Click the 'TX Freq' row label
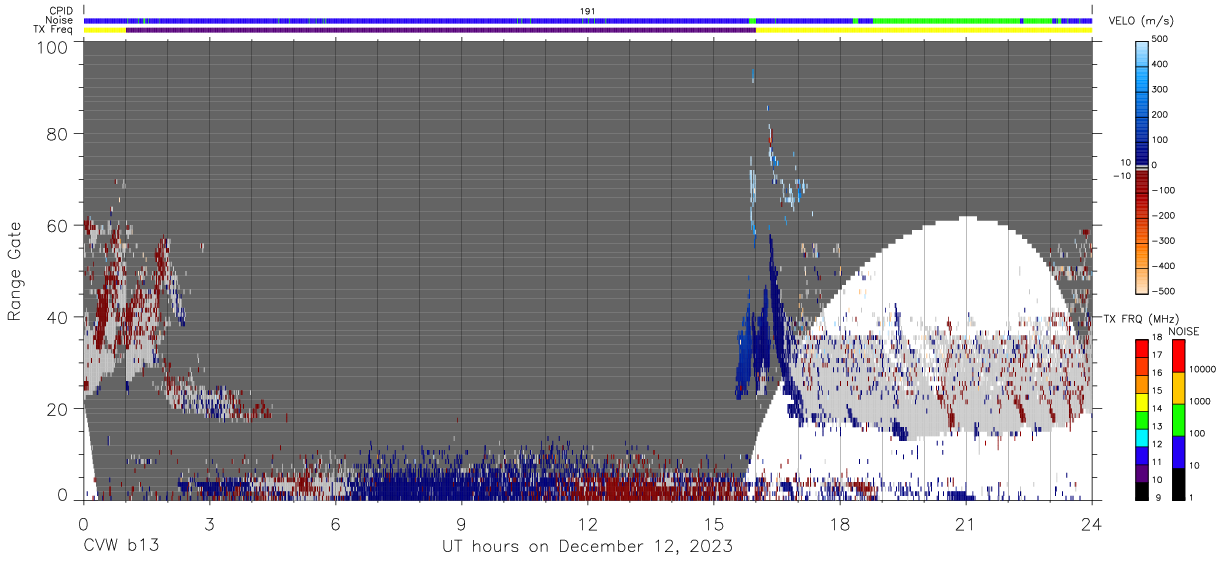Image resolution: width=1228 pixels, height=567 pixels. [x=53, y=29]
